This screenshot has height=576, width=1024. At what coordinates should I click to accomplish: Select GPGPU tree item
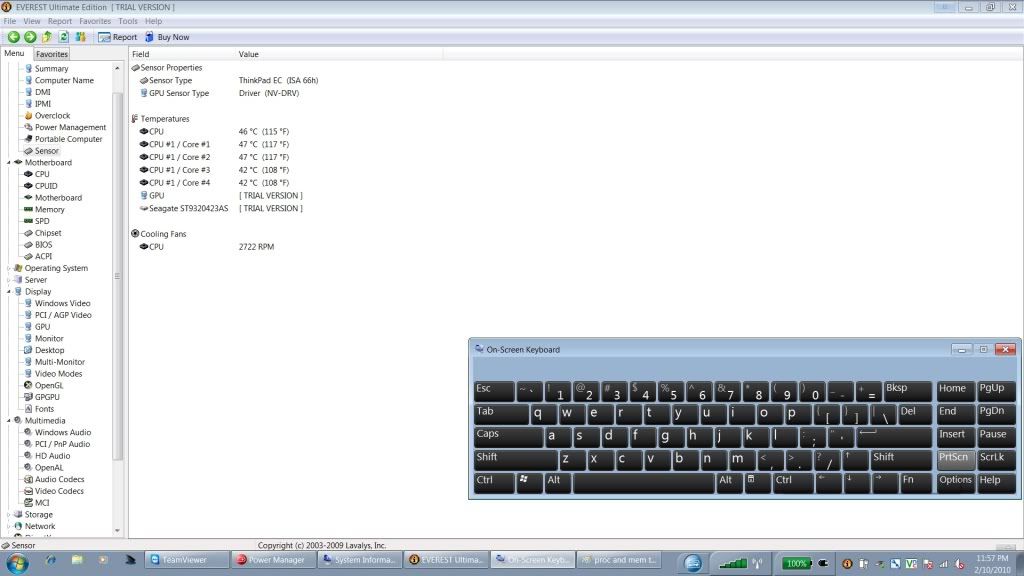47,397
